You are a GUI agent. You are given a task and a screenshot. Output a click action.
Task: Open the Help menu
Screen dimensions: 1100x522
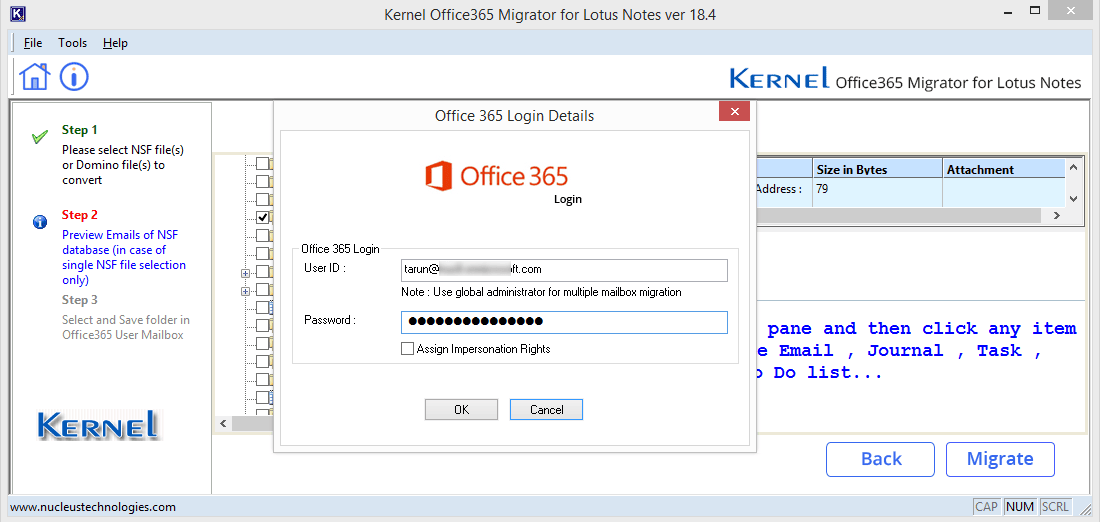[x=115, y=43]
